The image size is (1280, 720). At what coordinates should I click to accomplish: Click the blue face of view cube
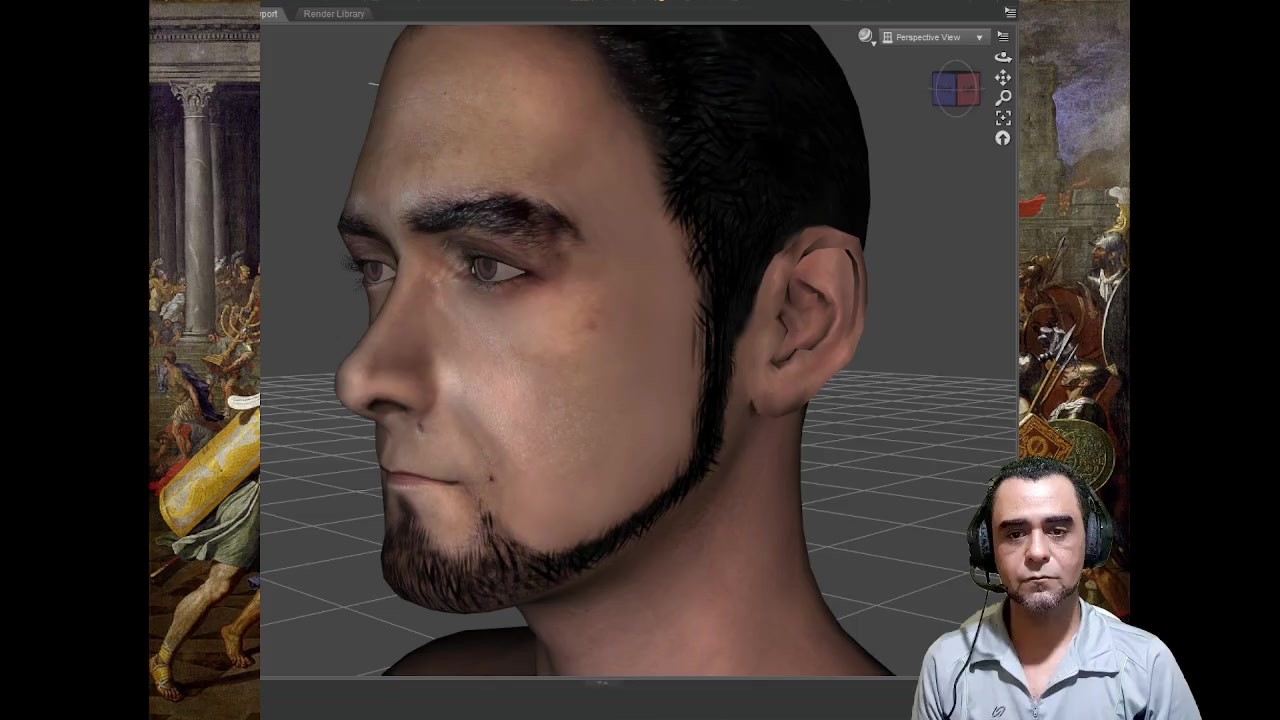pos(944,89)
